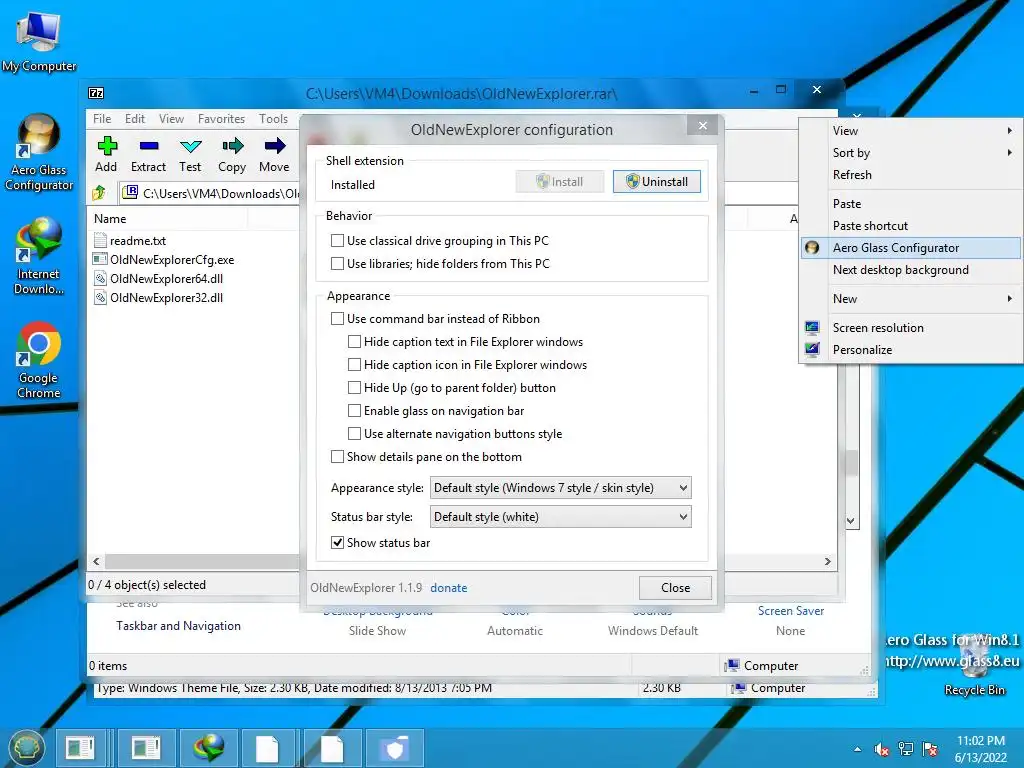Click the Add button in 7-Zip toolbar
This screenshot has height=768, width=1024.
pos(106,155)
